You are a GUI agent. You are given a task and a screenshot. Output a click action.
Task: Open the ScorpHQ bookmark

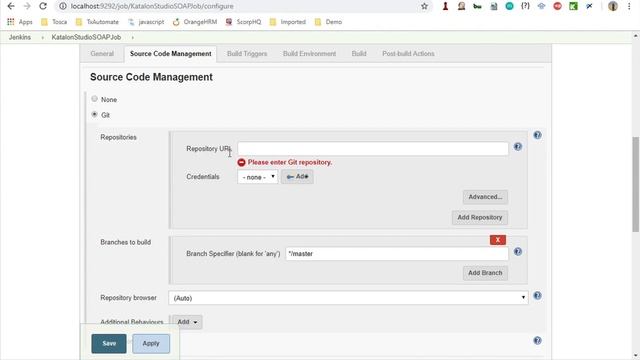tap(244, 22)
